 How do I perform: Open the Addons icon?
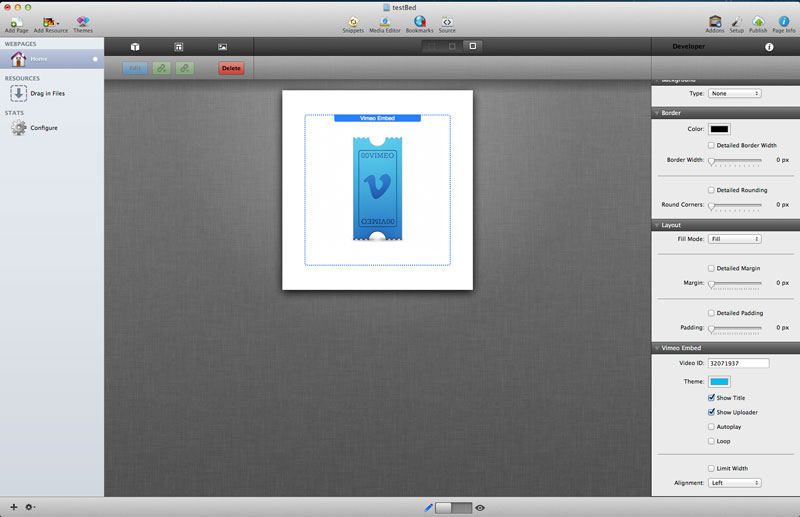pyautogui.click(x=715, y=21)
